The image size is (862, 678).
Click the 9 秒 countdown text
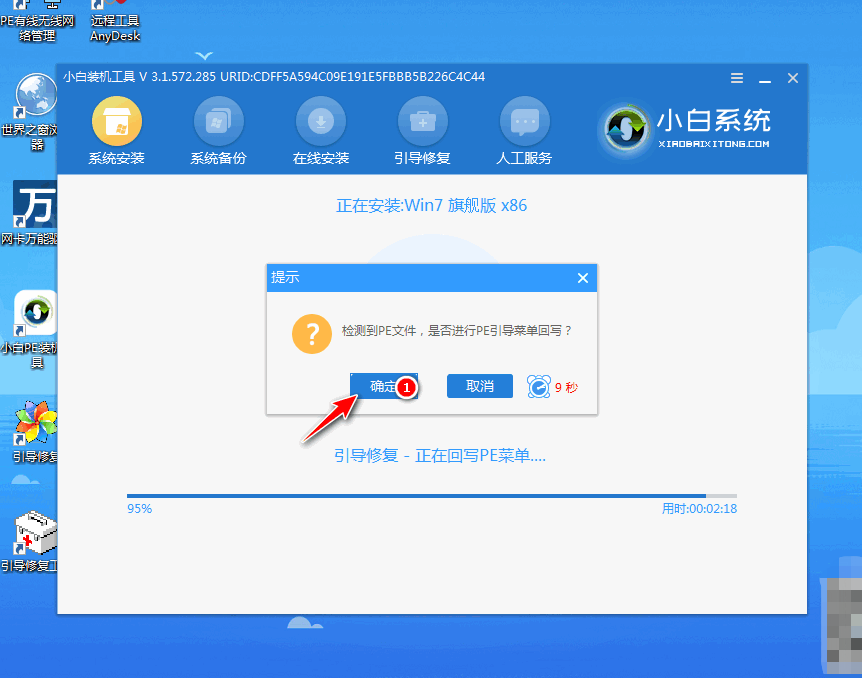[x=566, y=388]
